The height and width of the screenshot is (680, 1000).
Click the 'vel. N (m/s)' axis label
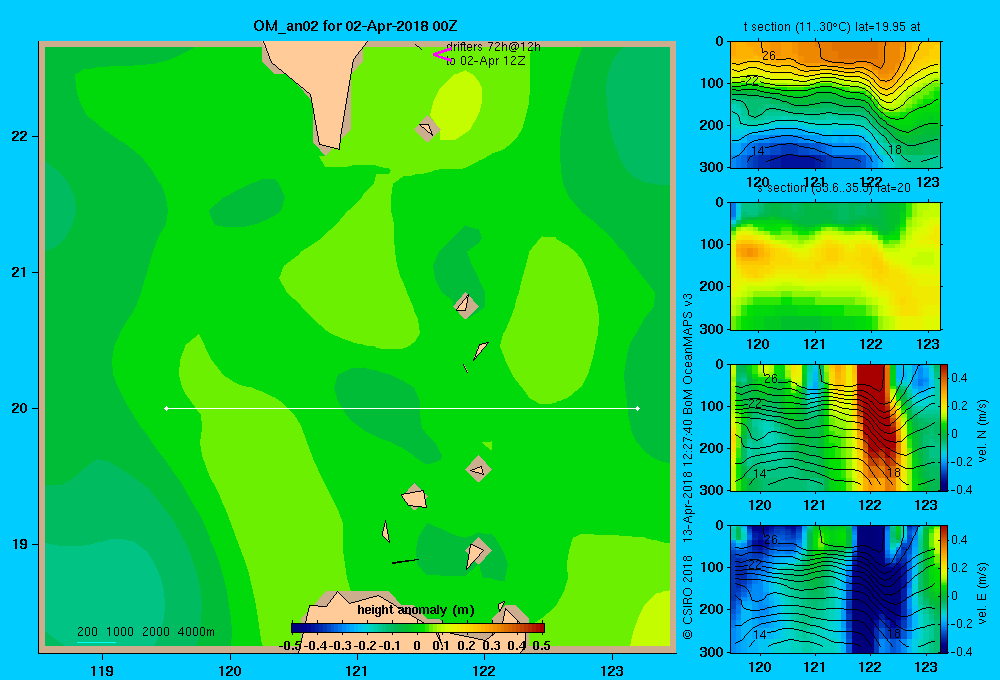[983, 431]
